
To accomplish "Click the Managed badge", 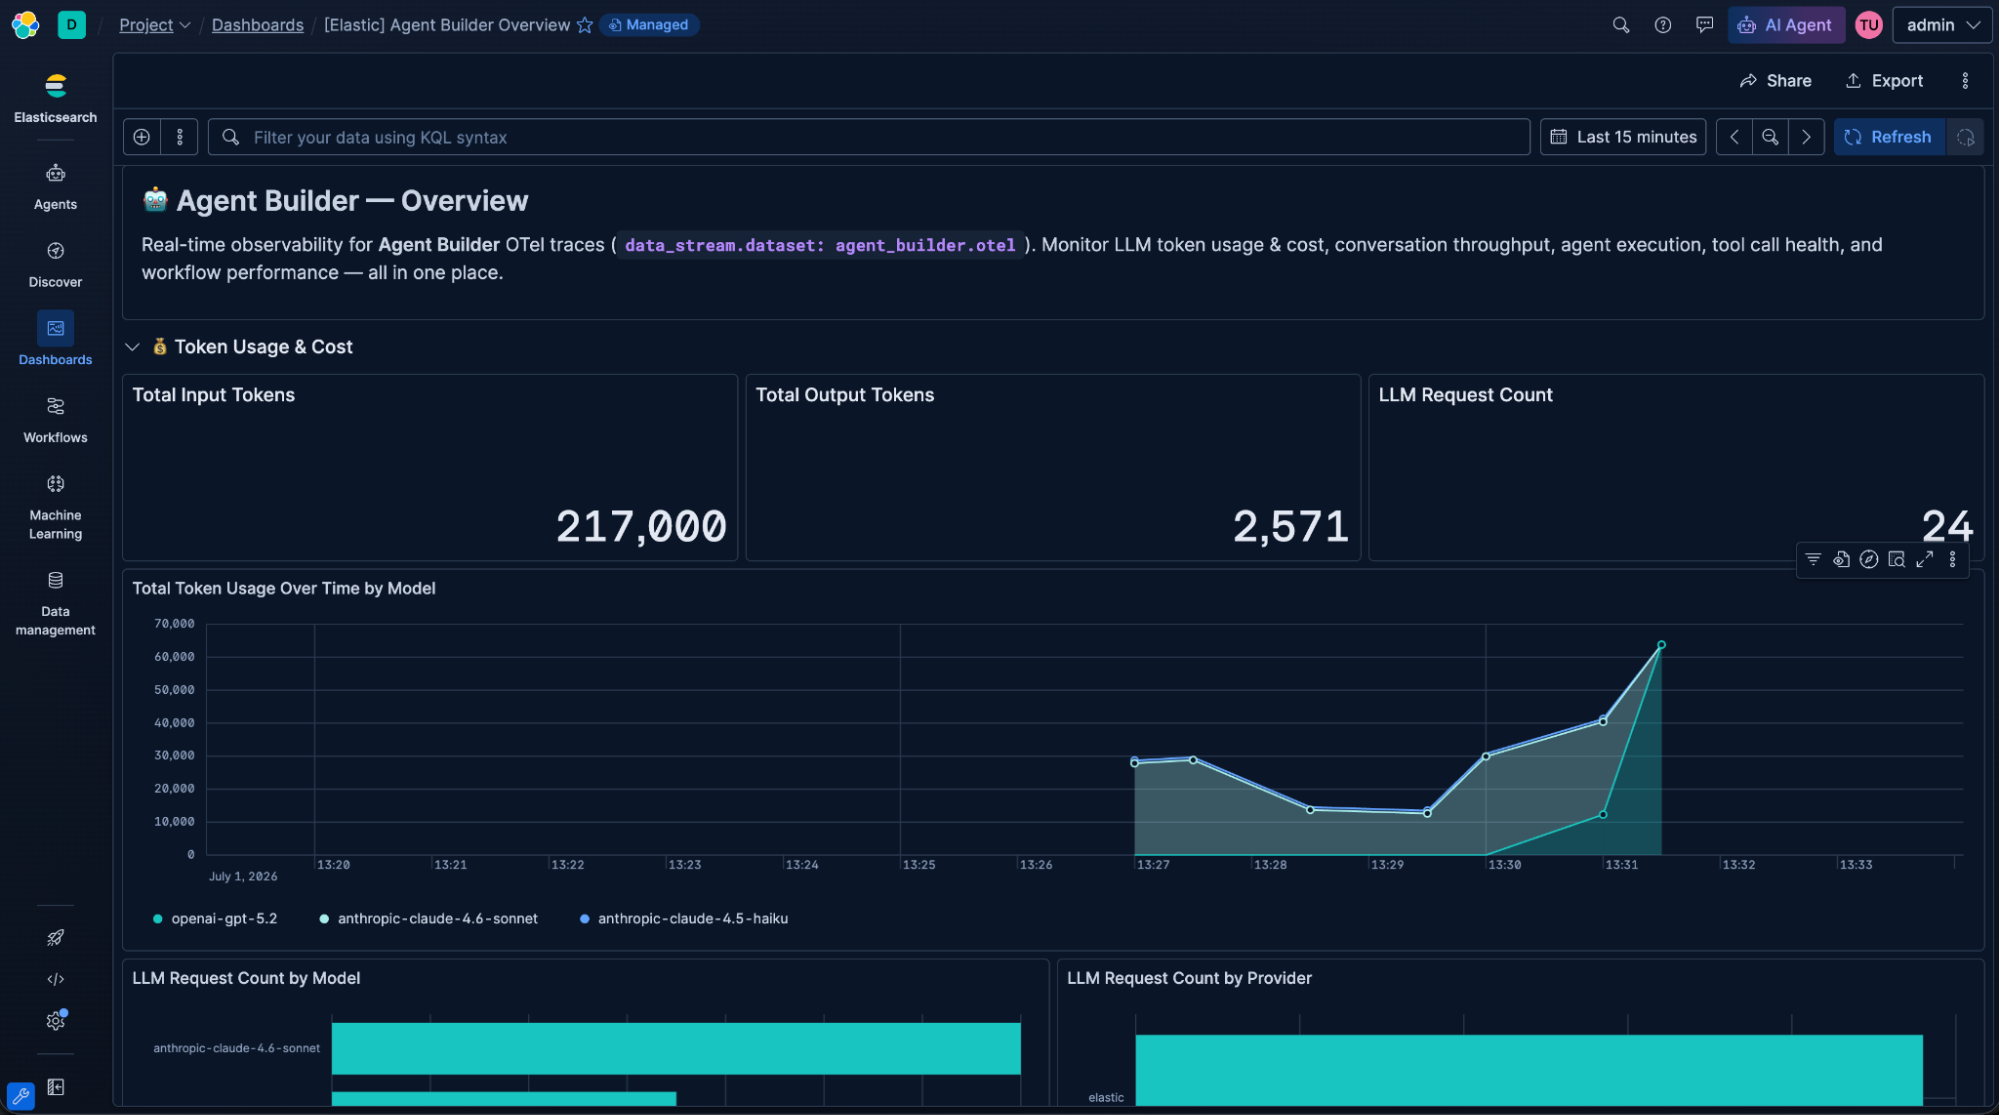I will [x=648, y=25].
